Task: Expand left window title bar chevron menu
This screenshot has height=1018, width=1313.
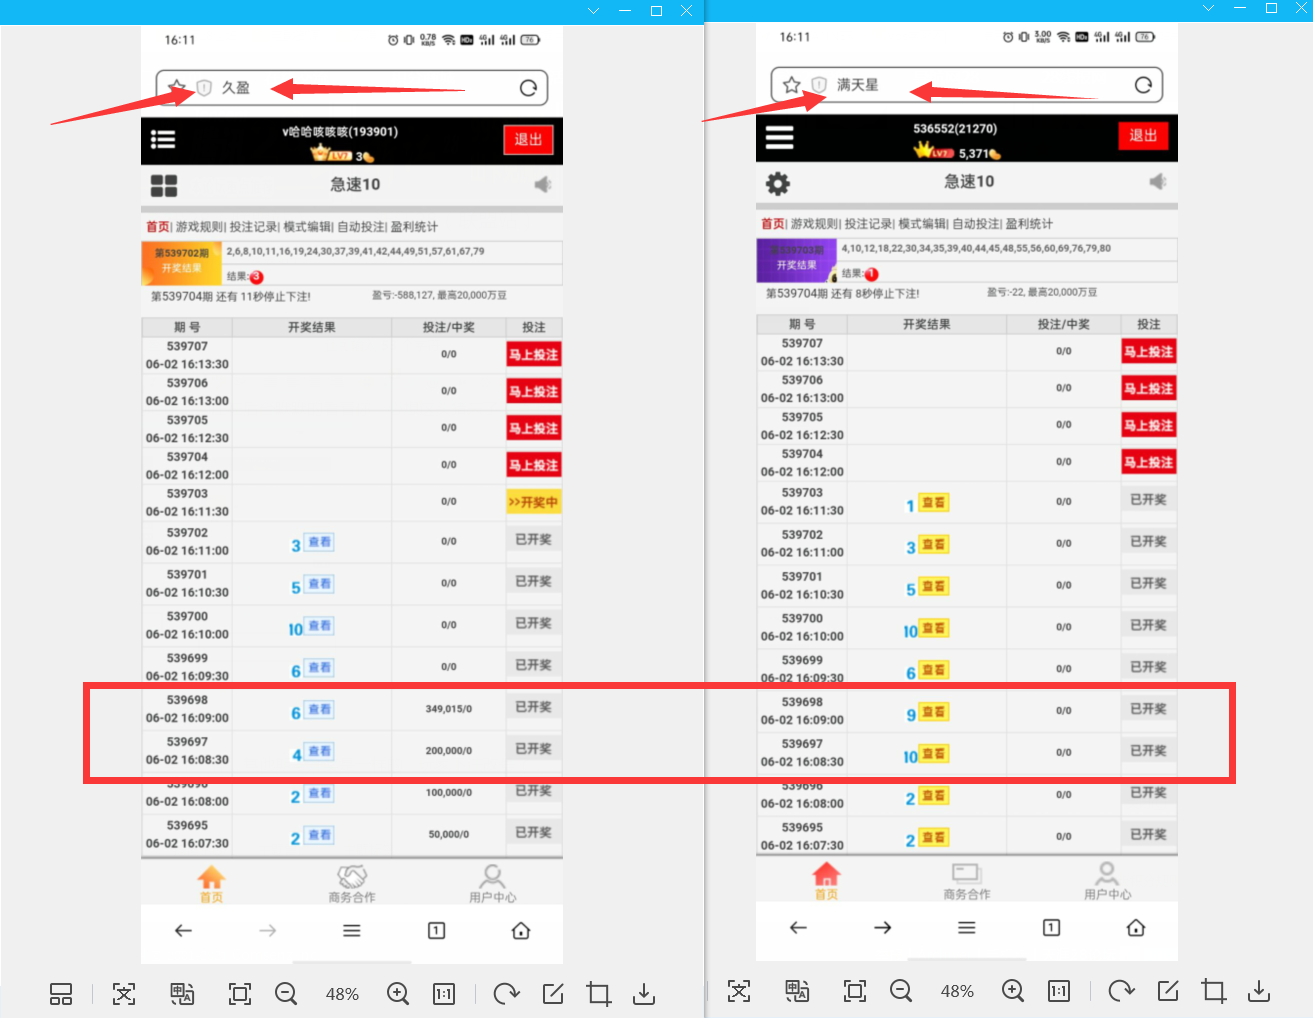Action: coord(594,11)
